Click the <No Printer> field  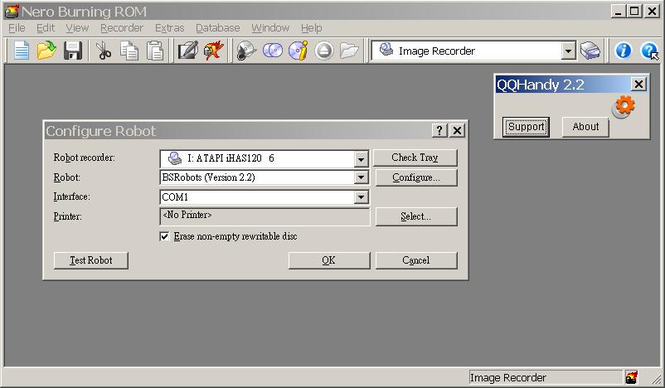[x=265, y=216]
